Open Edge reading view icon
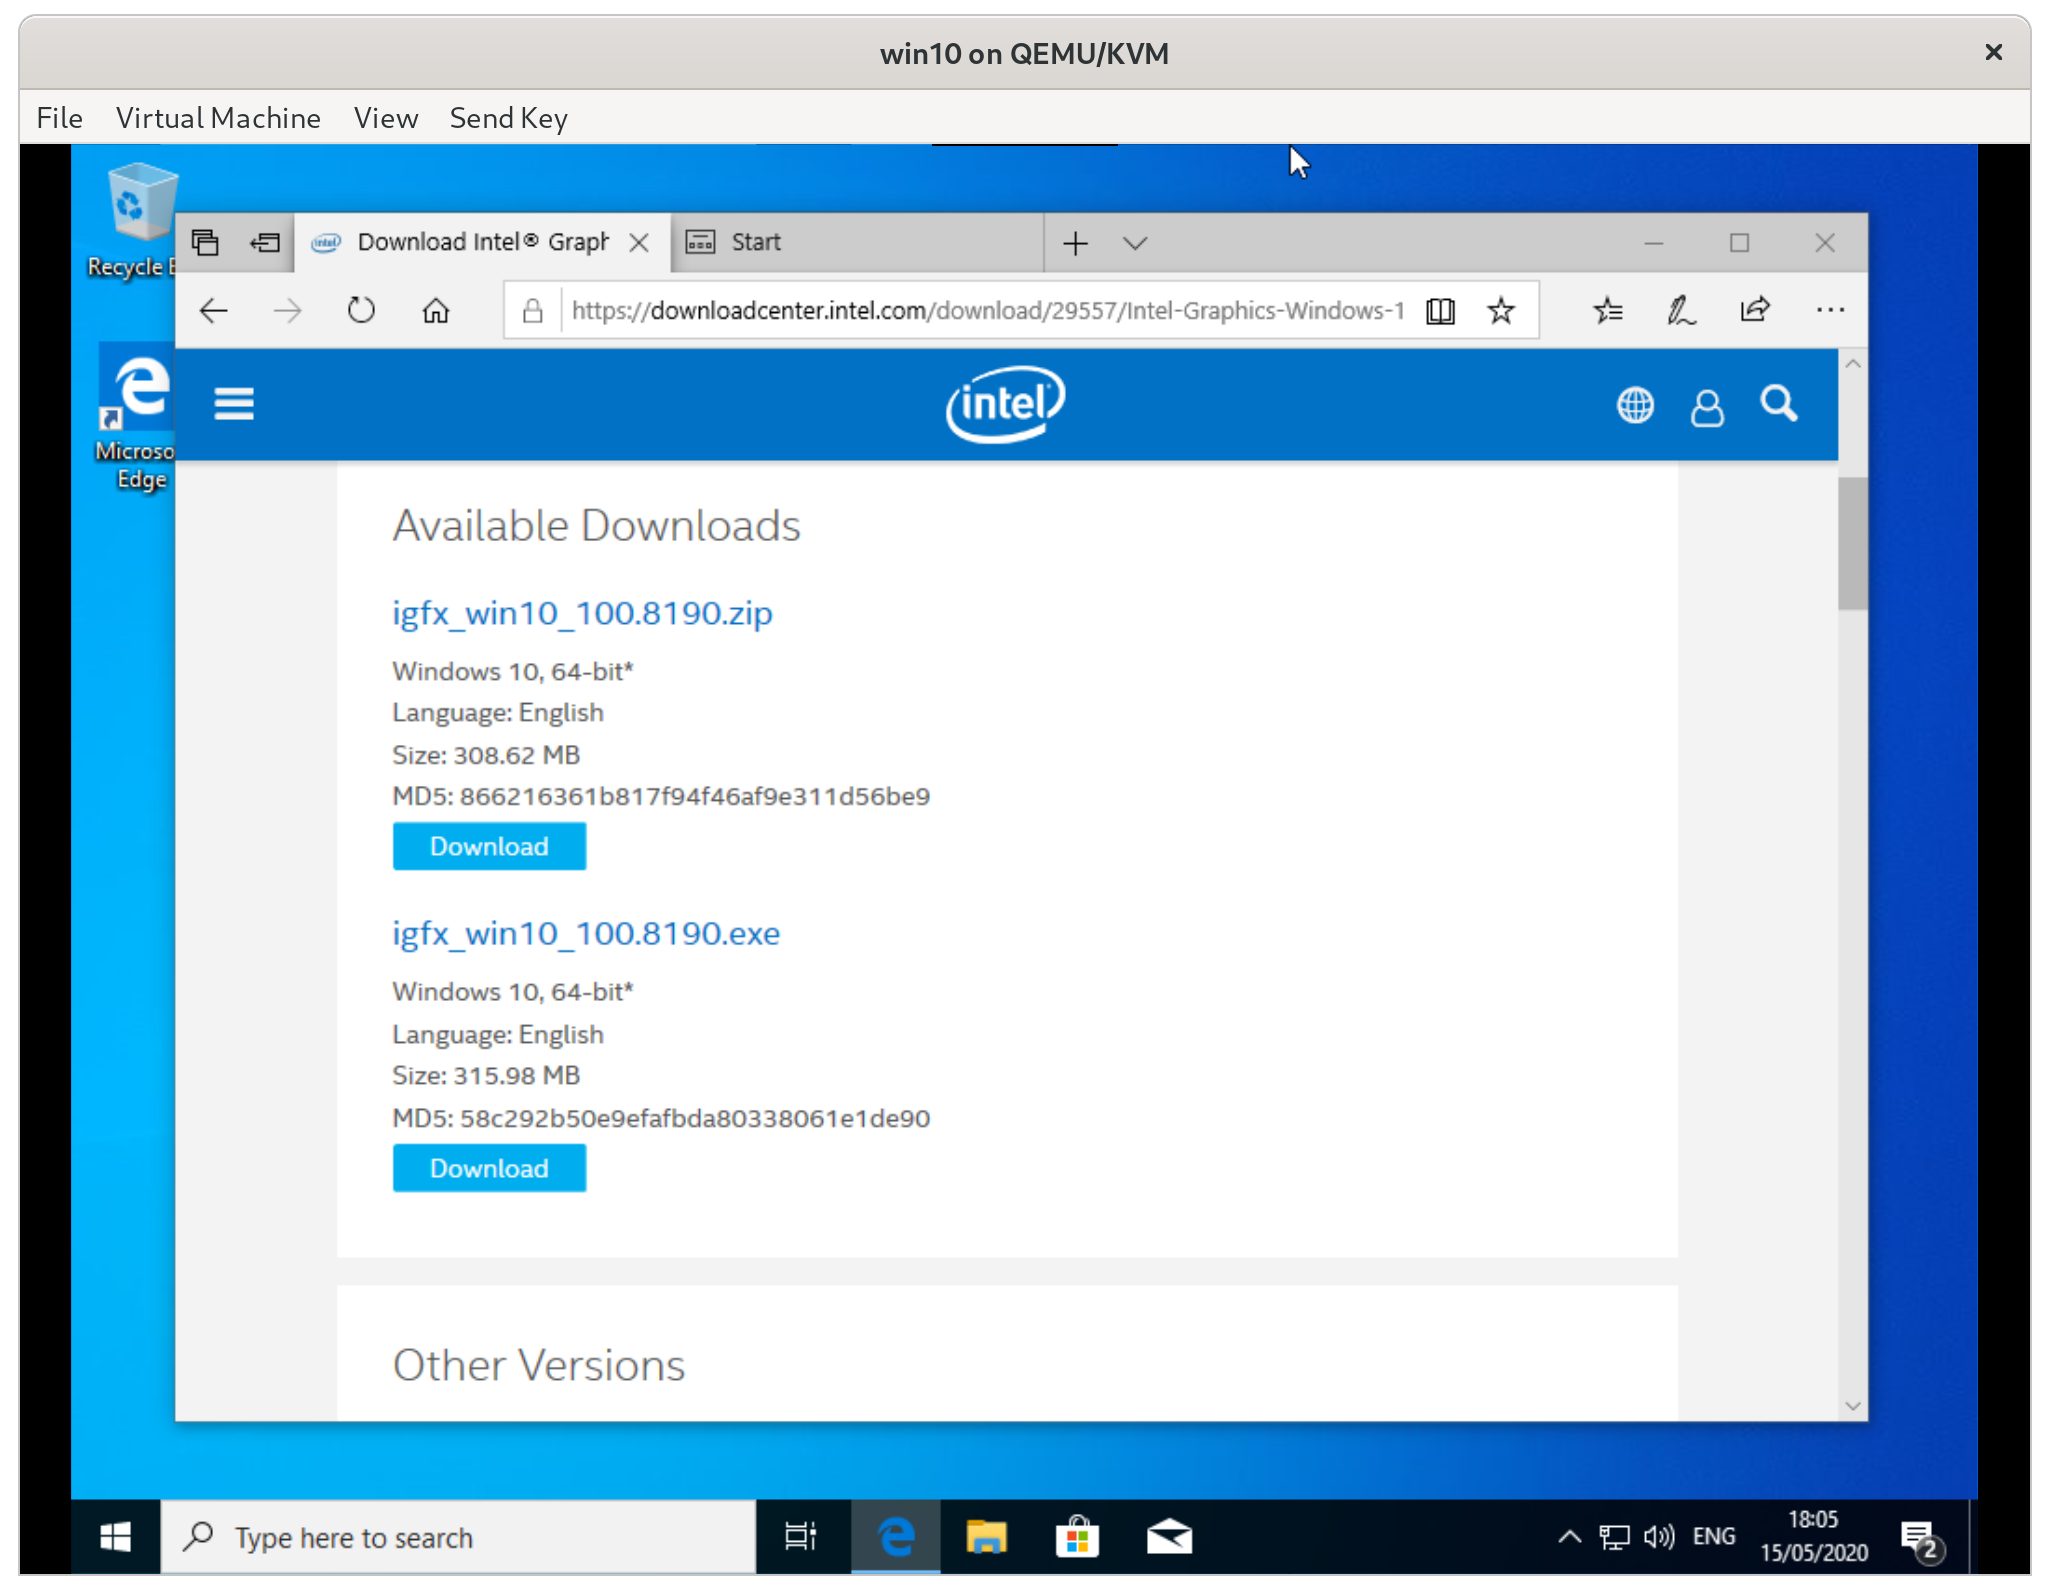 [x=1439, y=310]
